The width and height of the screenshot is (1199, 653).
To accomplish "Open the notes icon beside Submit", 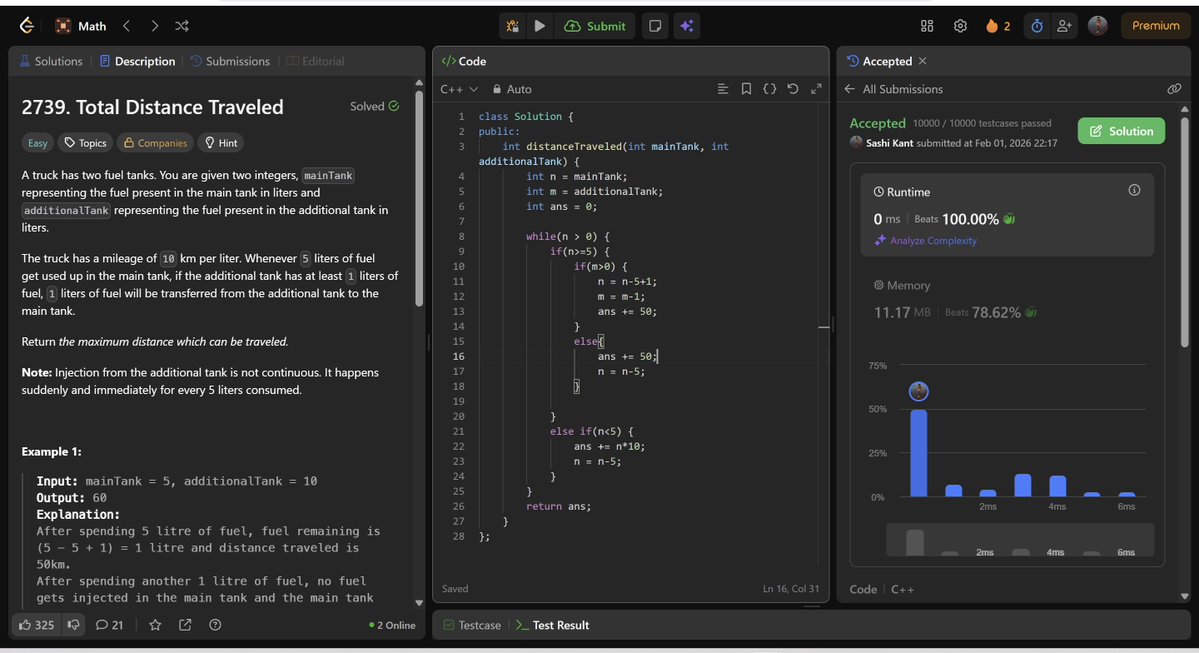I will point(655,26).
